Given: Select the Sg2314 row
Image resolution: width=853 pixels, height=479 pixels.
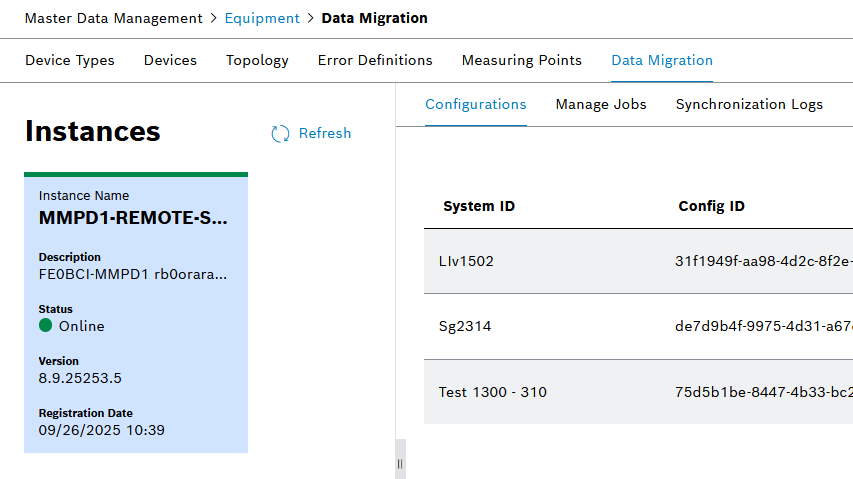Looking at the screenshot, I should click(x=639, y=326).
